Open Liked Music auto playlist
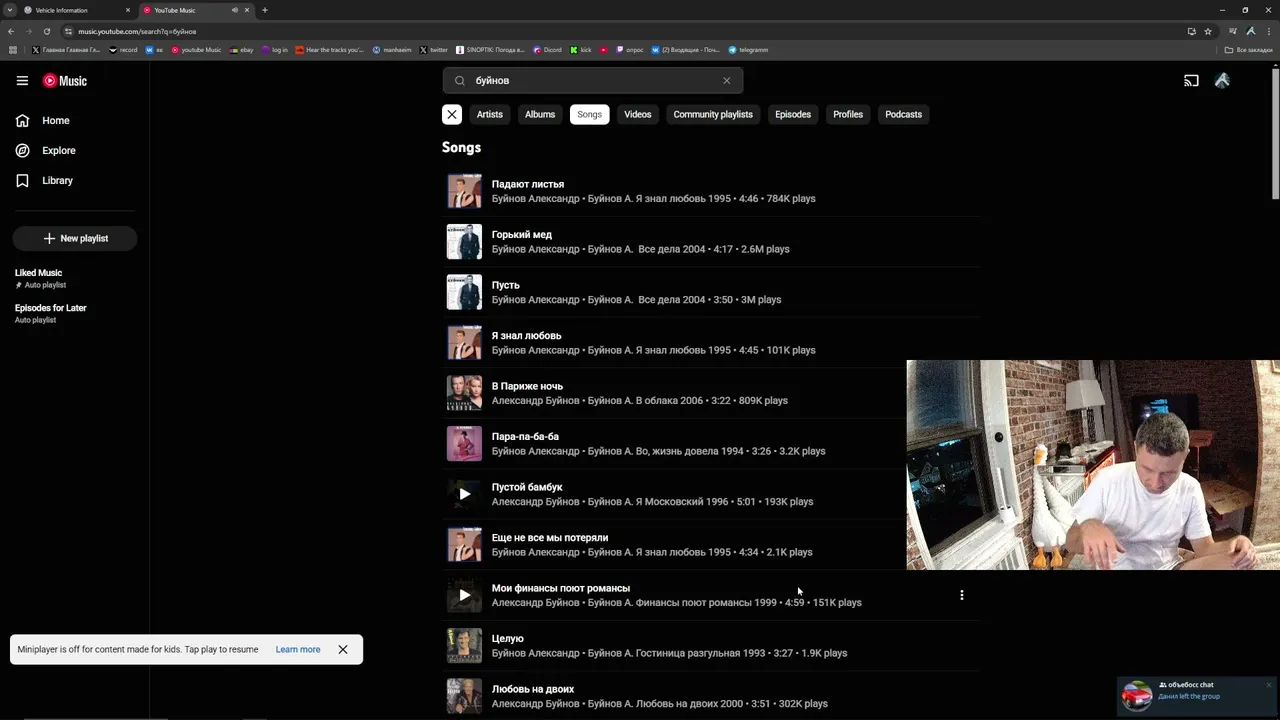 (40, 278)
